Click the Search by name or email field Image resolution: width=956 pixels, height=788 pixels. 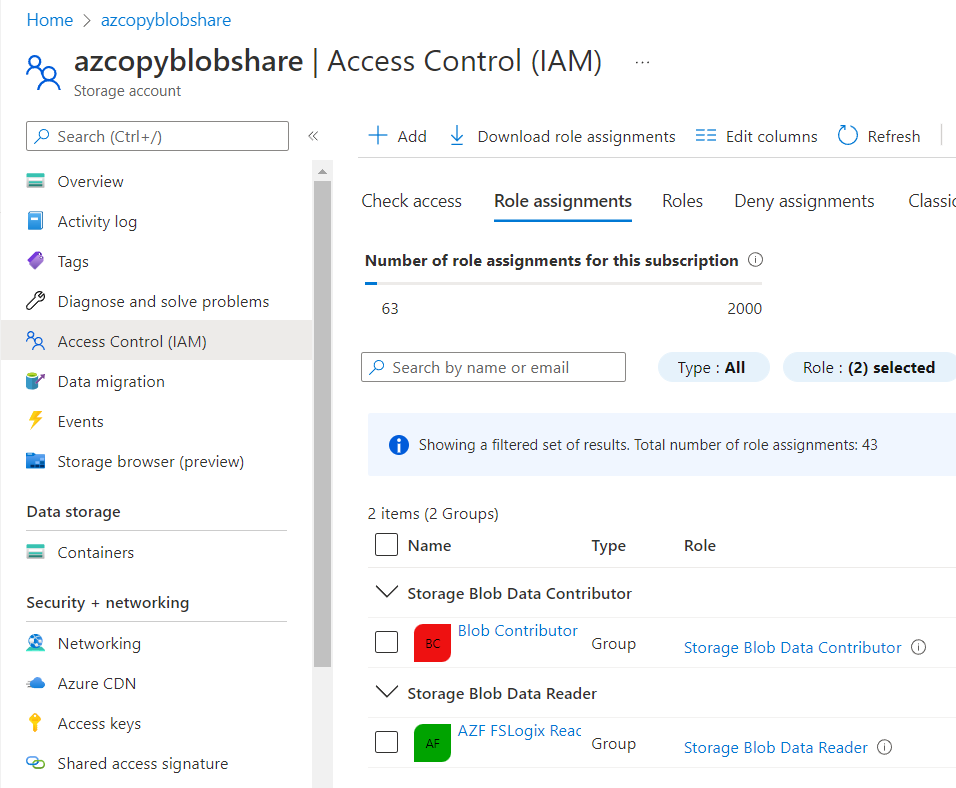(493, 367)
